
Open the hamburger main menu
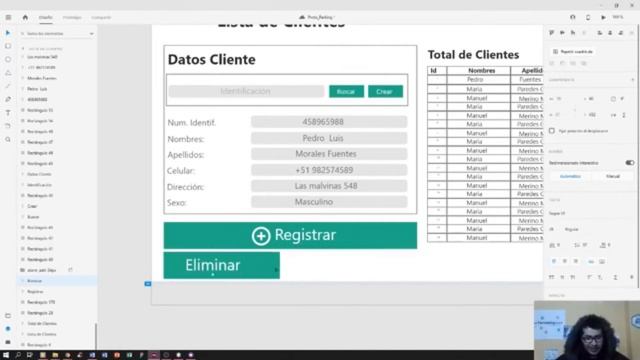(x=8, y=18)
